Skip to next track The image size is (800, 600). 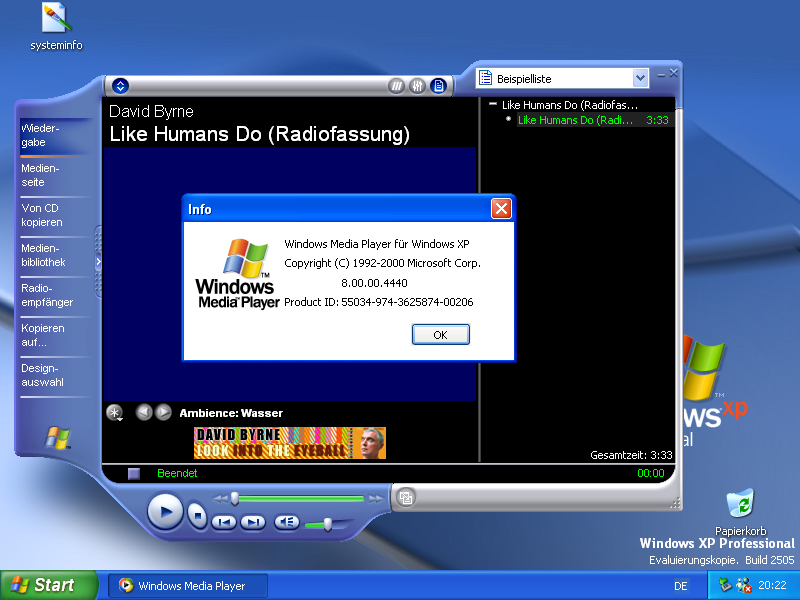point(253,522)
